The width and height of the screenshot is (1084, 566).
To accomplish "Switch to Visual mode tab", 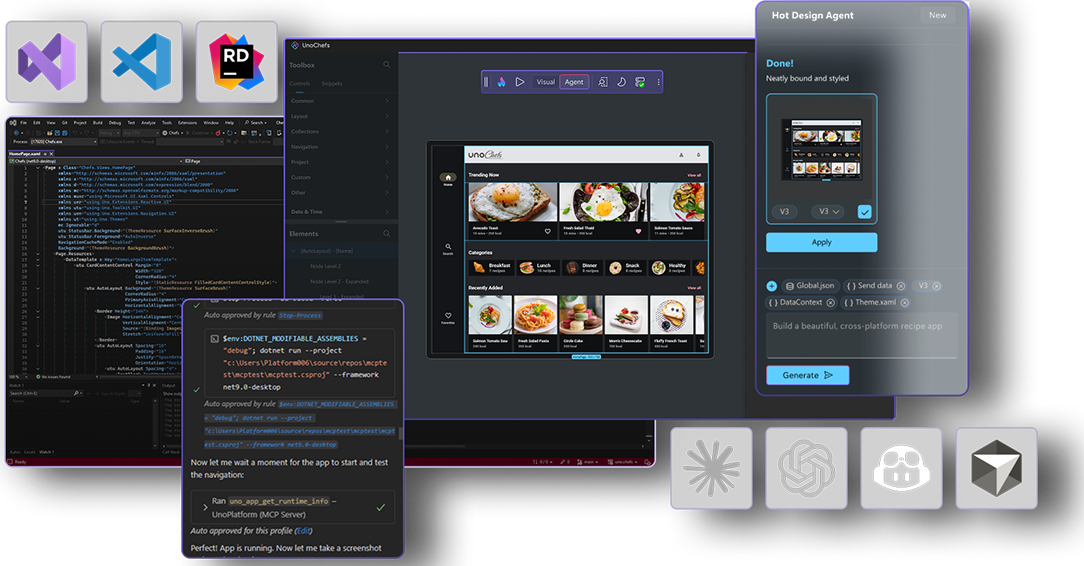I will 545,82.
